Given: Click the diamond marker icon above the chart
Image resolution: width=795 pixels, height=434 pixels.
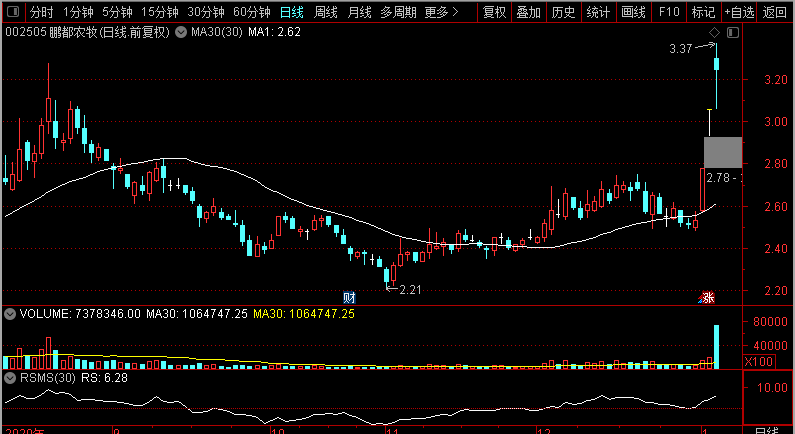Looking at the screenshot, I should [714, 33].
